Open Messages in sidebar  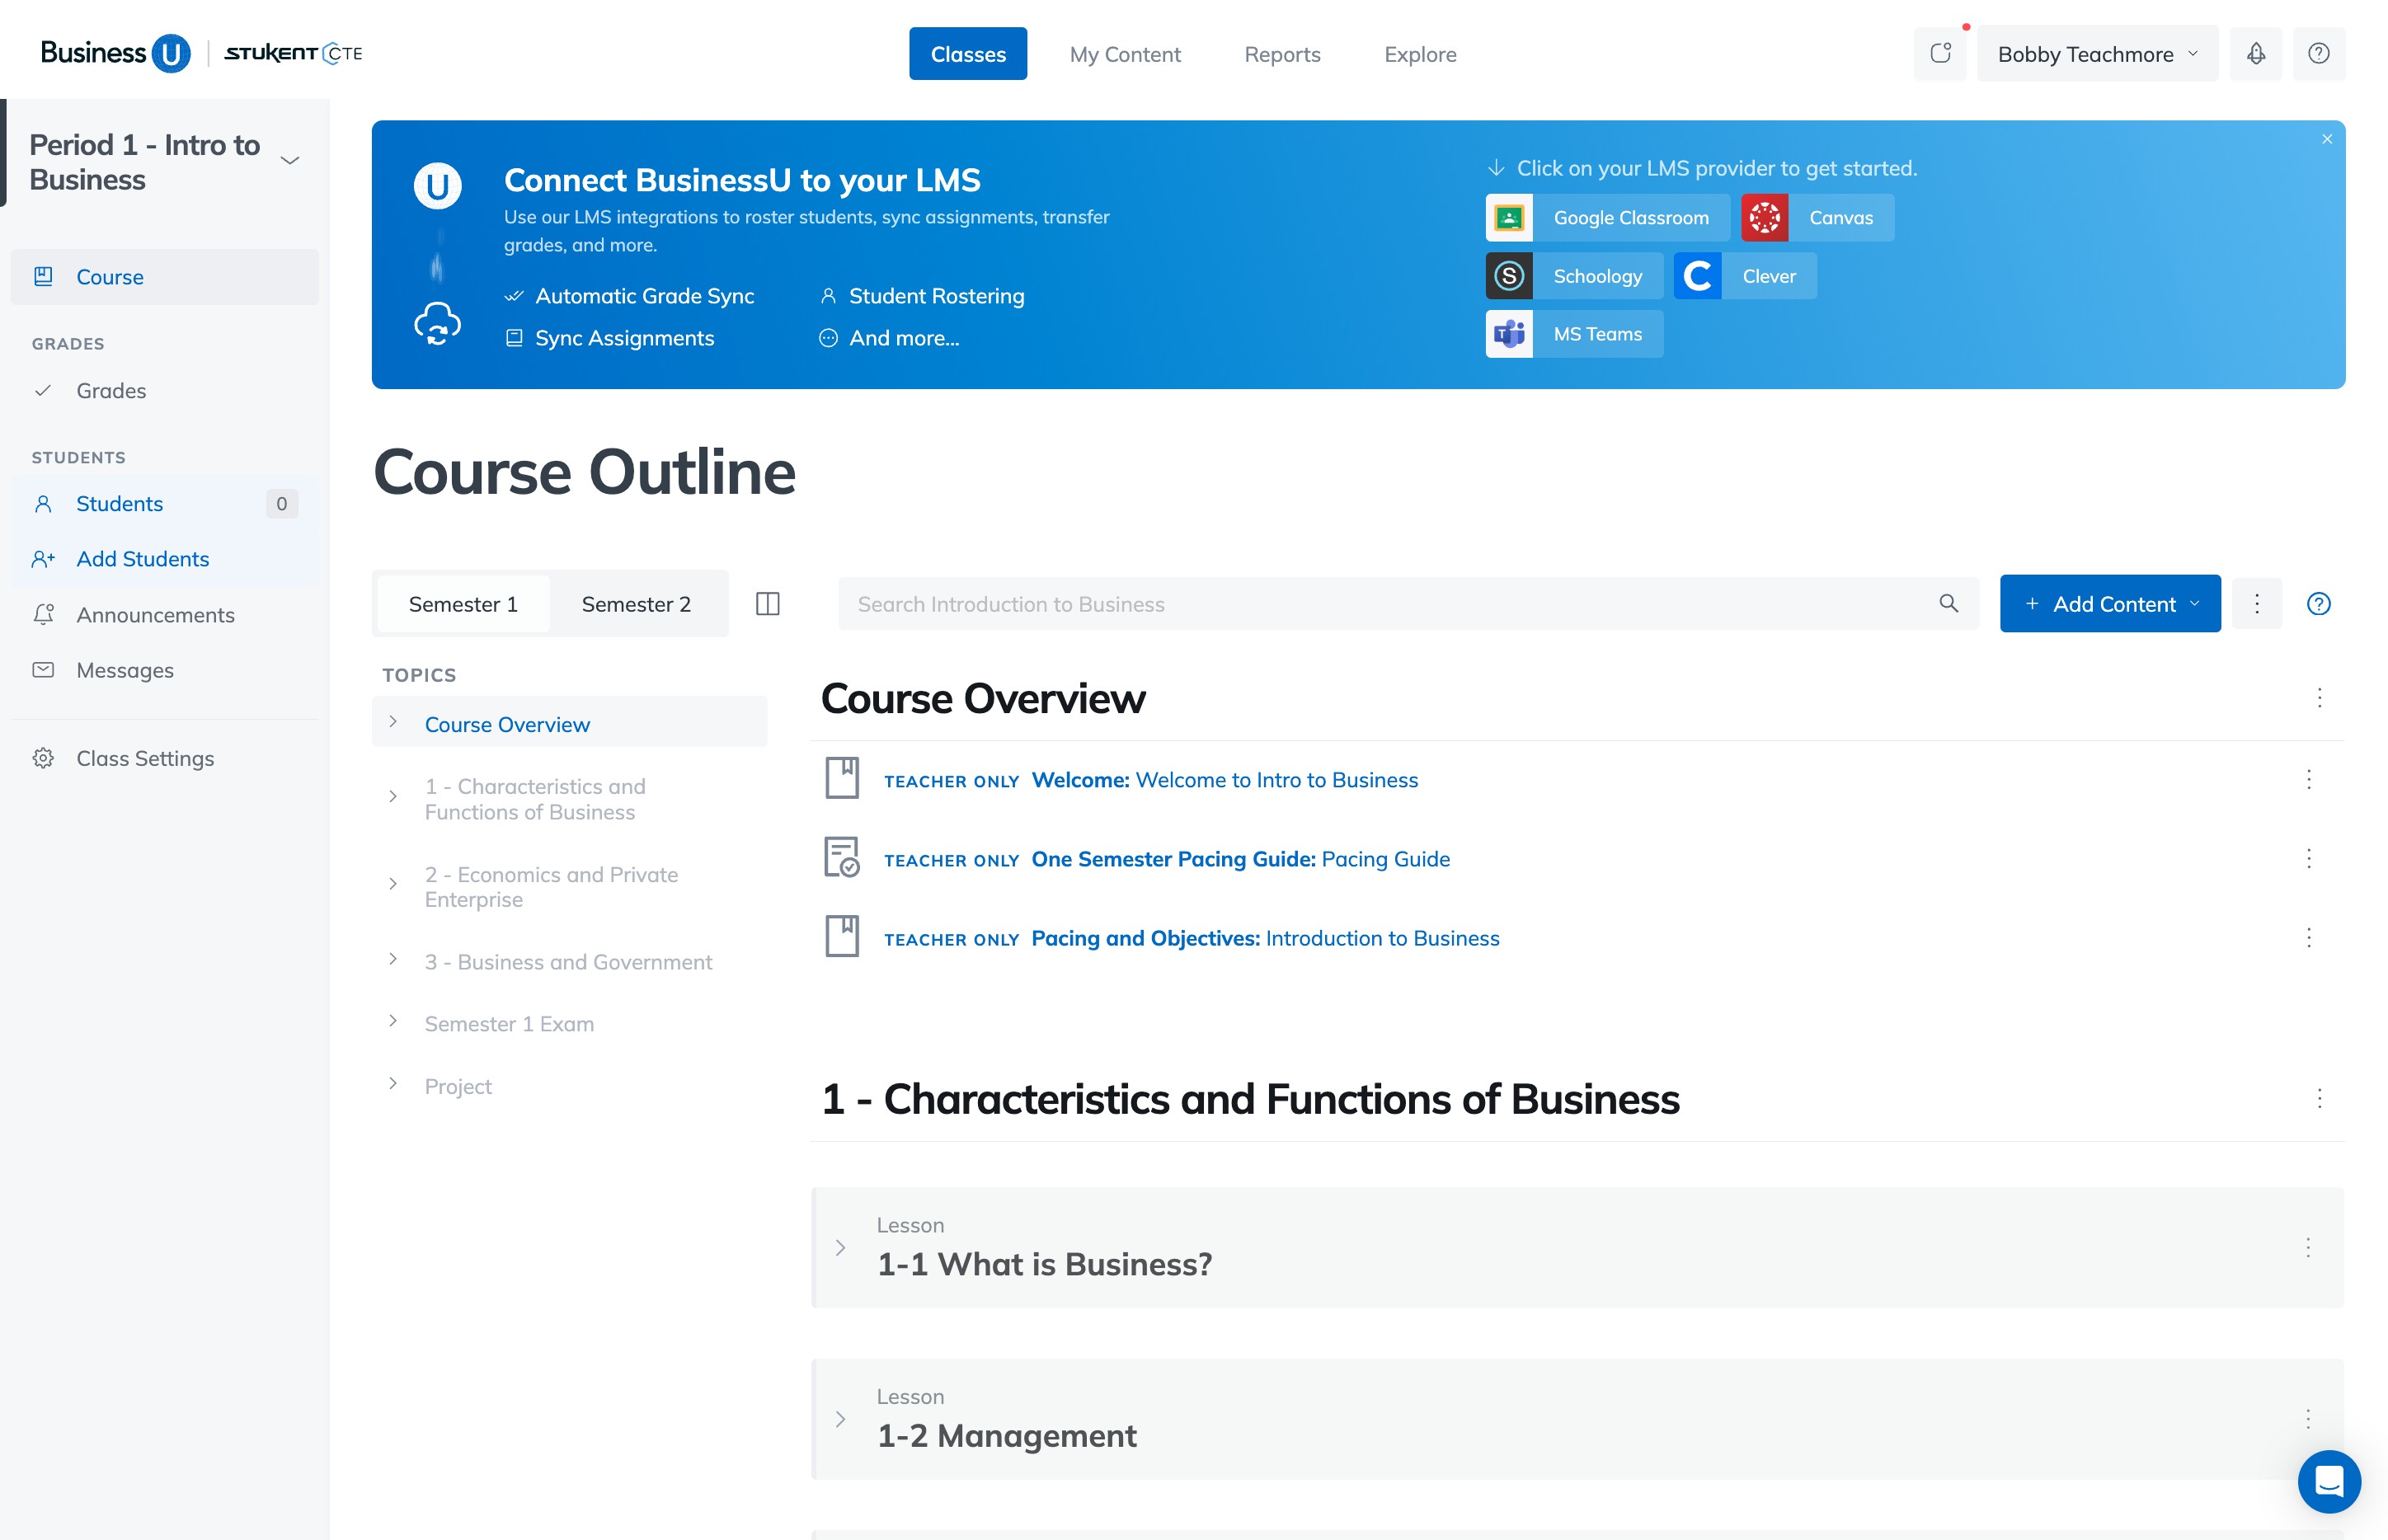(165, 670)
